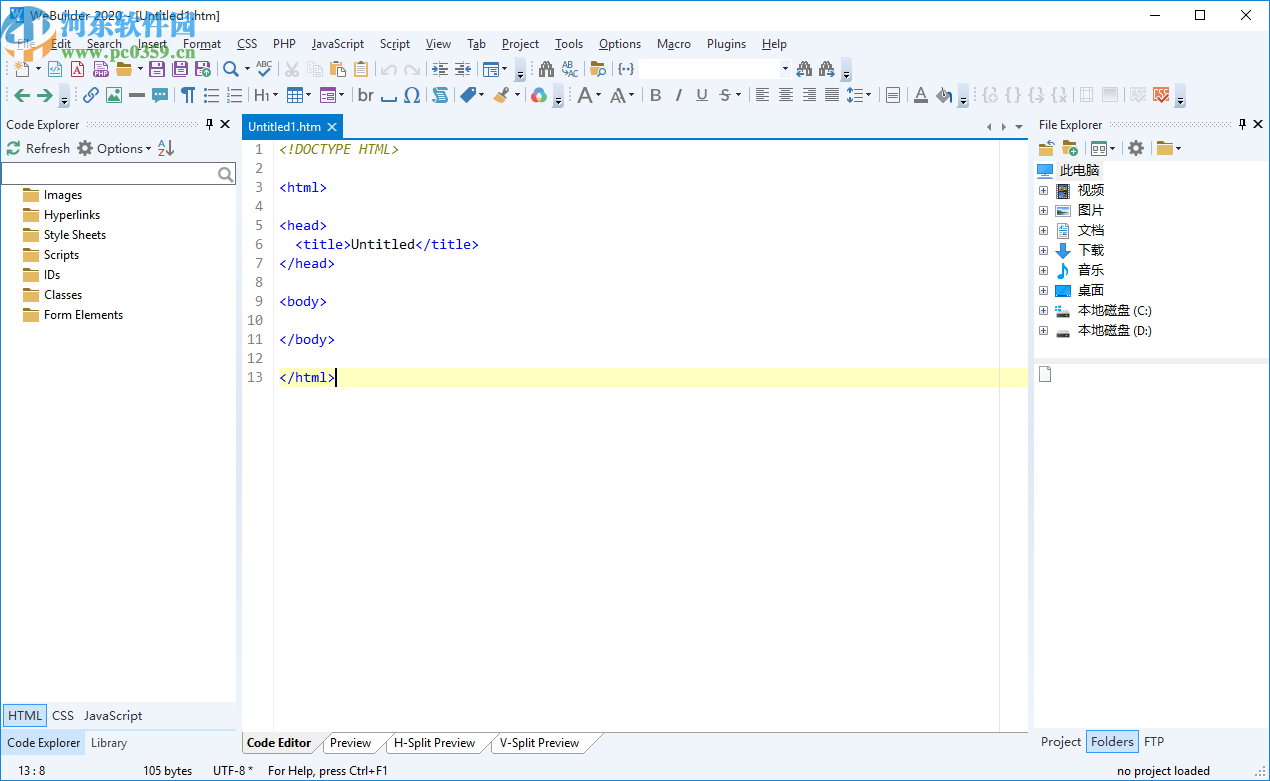Insert a hyperlink using the link icon
This screenshot has width=1270, height=781.
91,95
